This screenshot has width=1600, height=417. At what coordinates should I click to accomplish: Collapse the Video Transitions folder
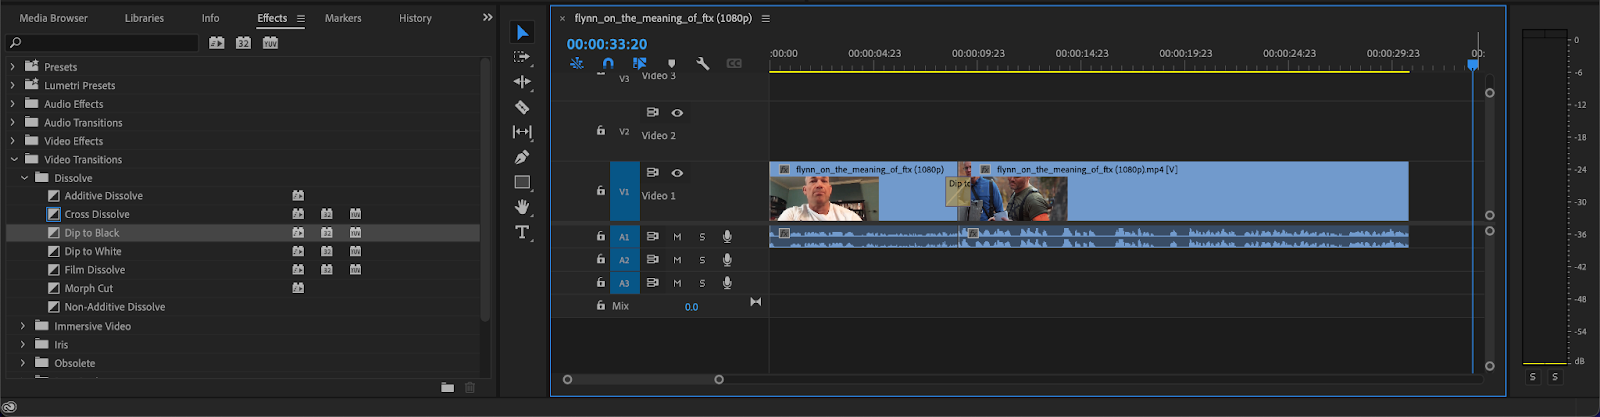pos(14,160)
